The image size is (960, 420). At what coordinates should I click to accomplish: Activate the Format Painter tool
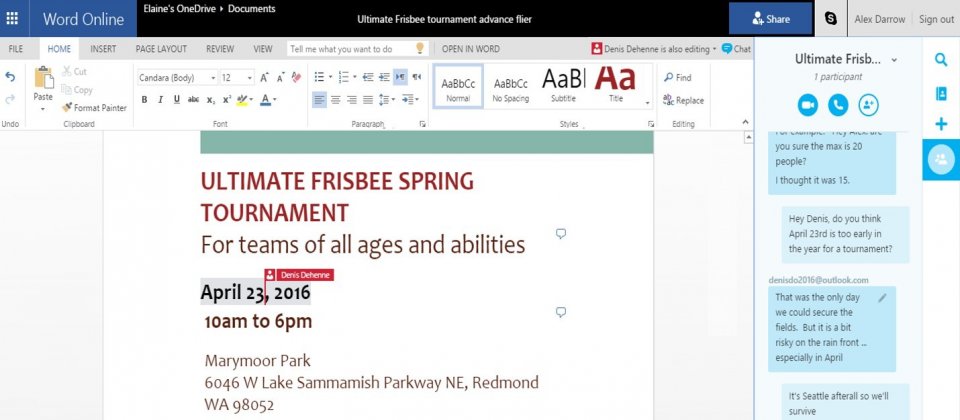point(94,108)
